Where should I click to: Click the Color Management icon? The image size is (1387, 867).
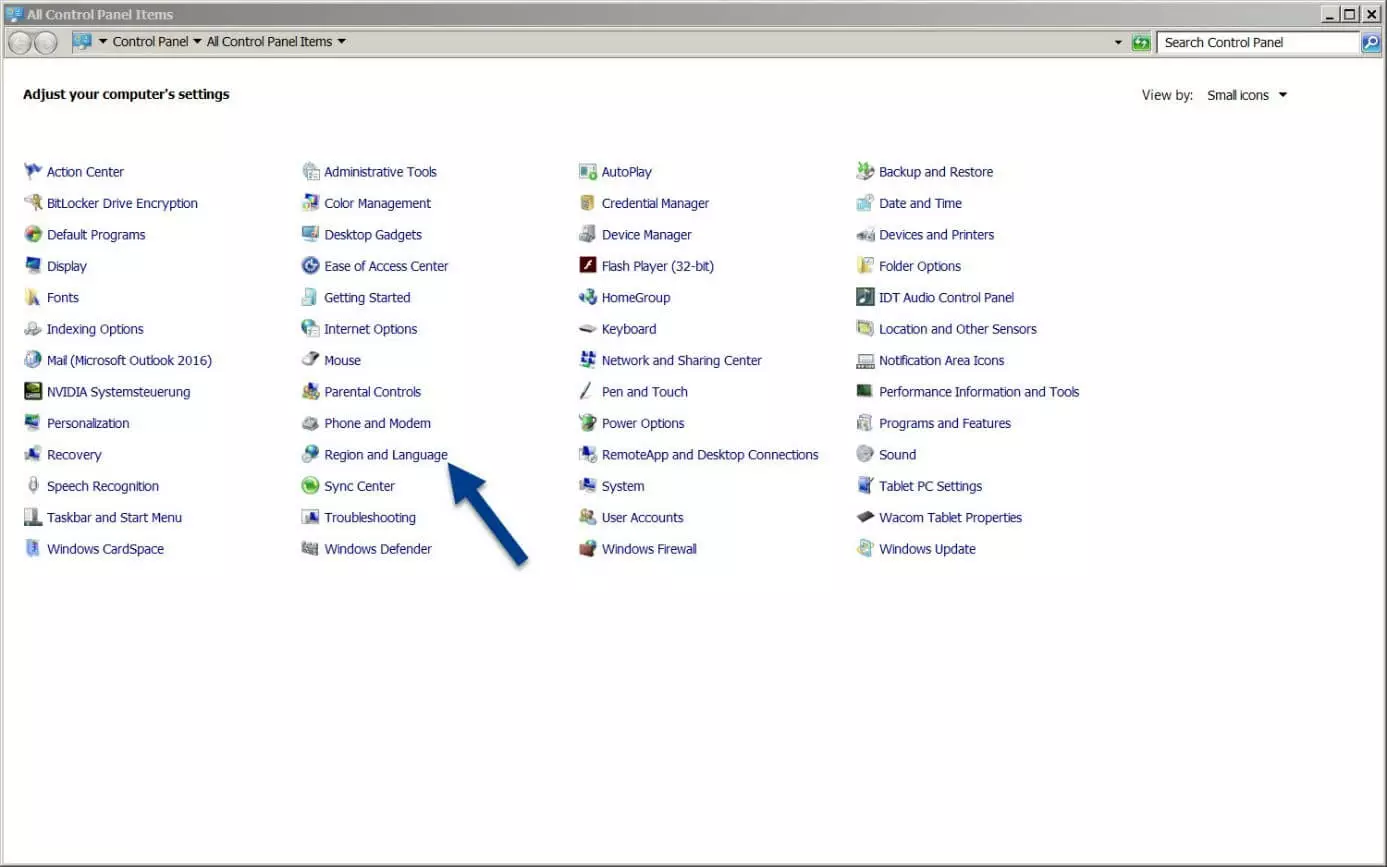click(x=310, y=203)
